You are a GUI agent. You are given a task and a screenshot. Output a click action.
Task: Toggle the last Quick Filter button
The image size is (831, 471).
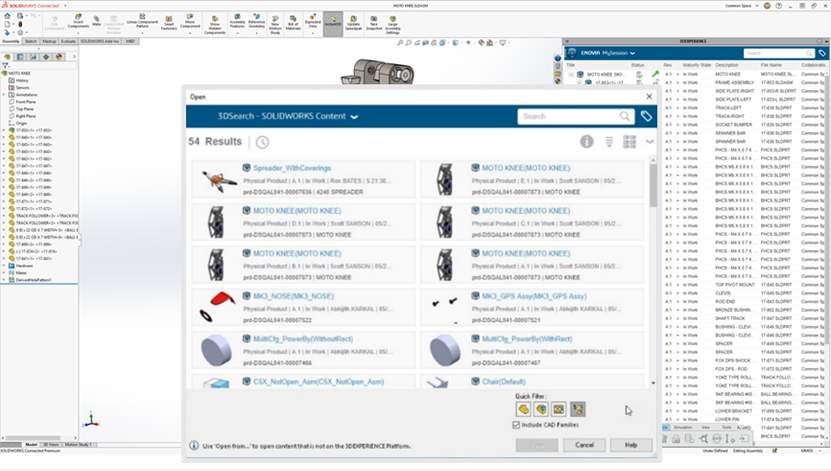tap(578, 409)
